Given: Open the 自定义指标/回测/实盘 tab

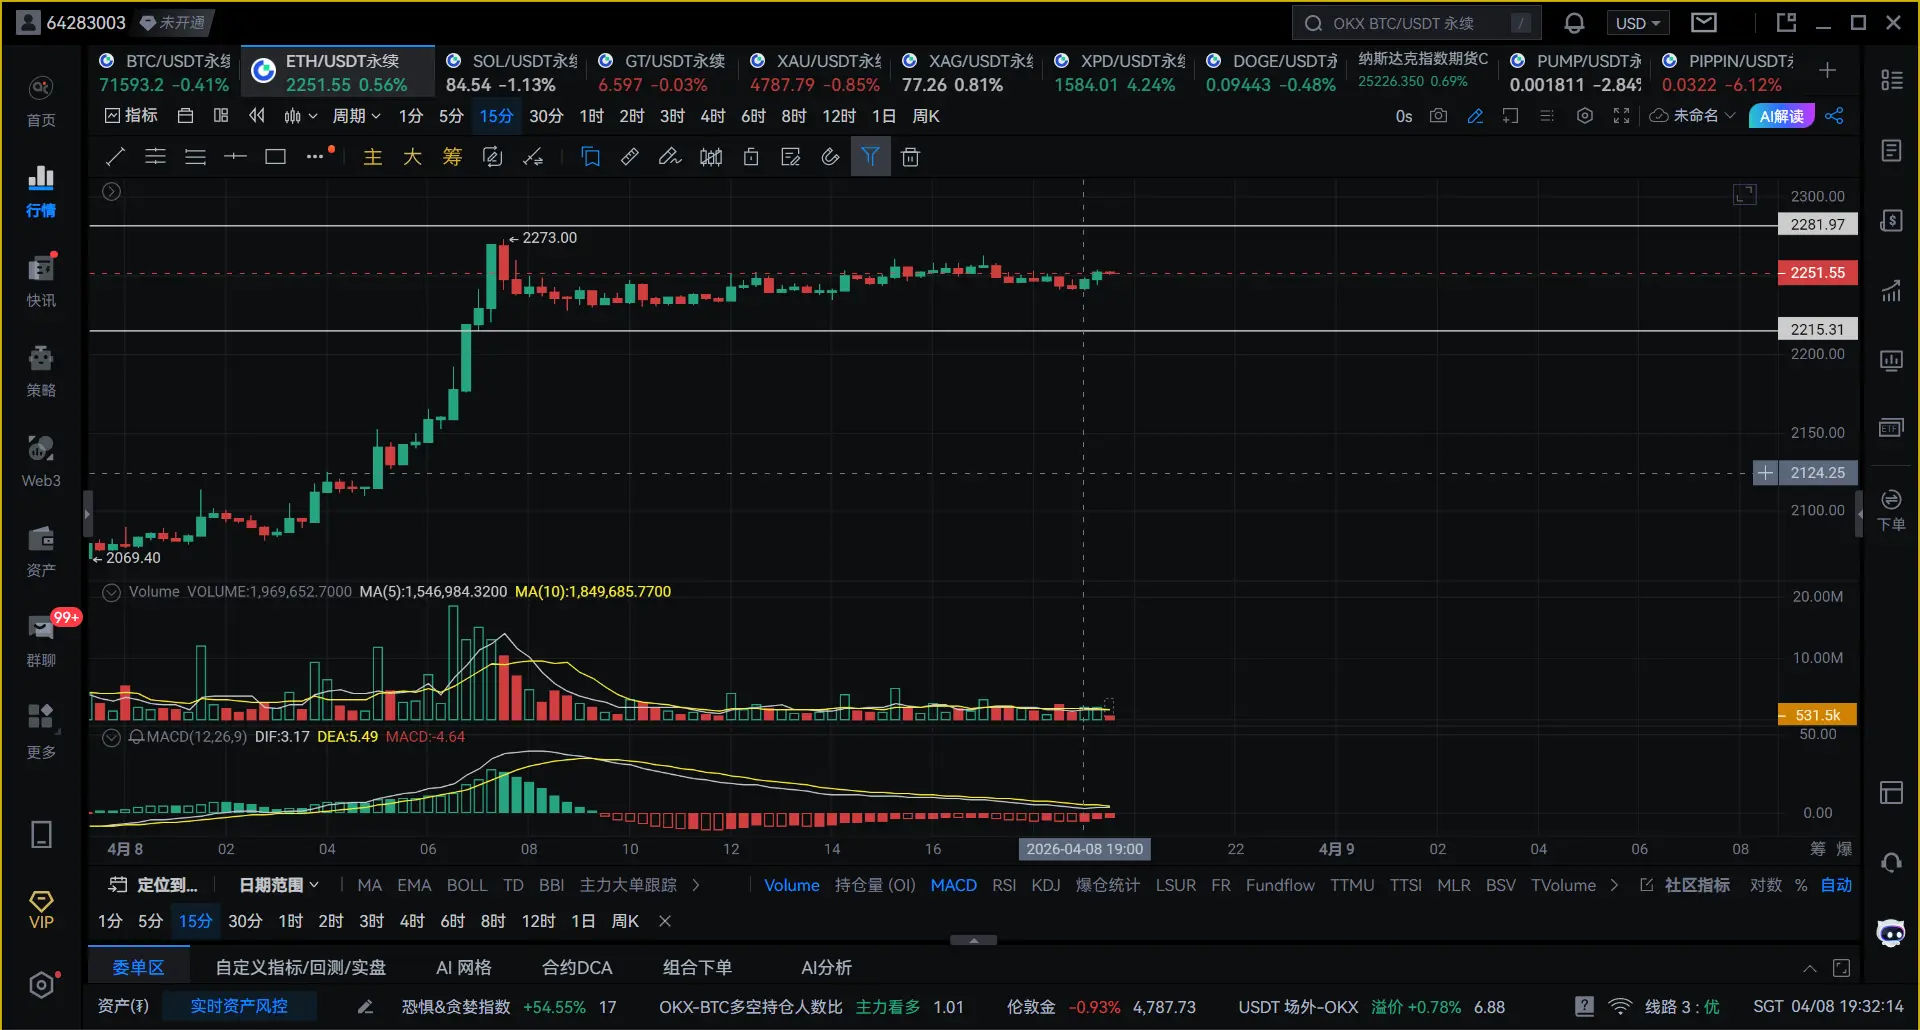Looking at the screenshot, I should (x=300, y=967).
